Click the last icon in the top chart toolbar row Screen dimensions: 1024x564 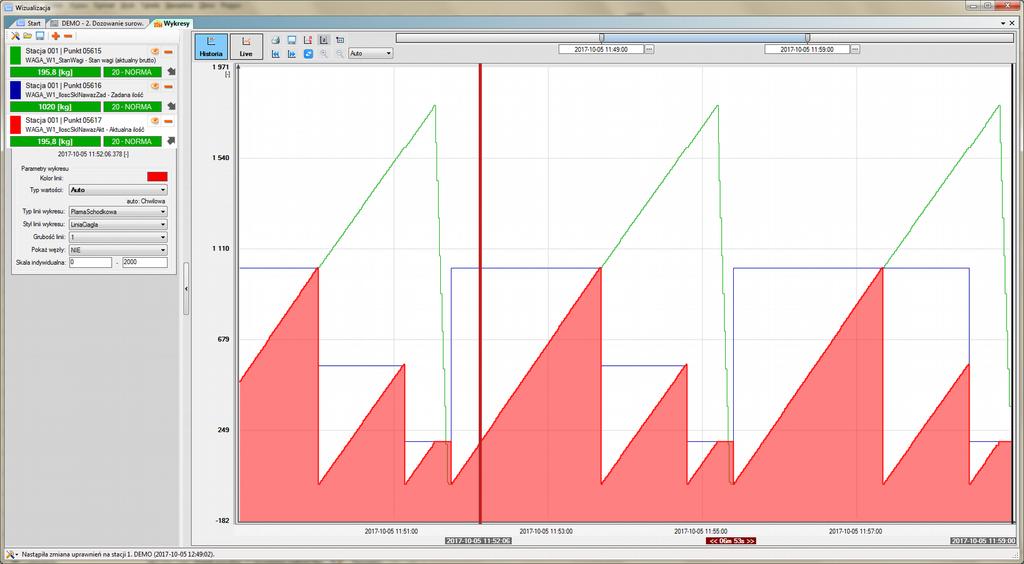pos(340,40)
